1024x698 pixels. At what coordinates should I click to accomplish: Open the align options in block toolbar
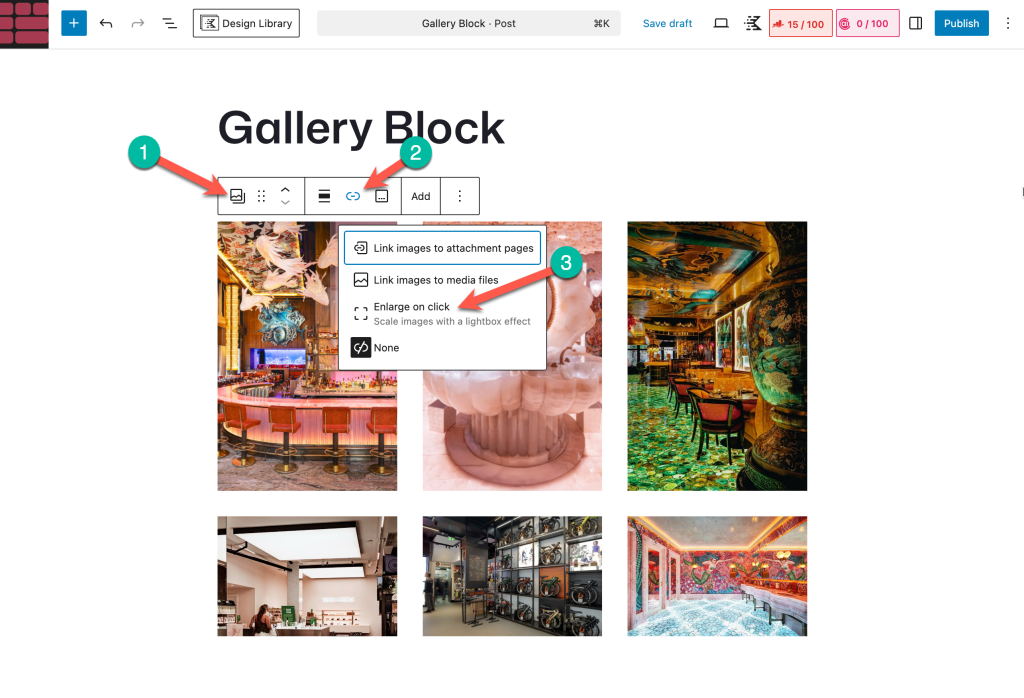pos(324,196)
